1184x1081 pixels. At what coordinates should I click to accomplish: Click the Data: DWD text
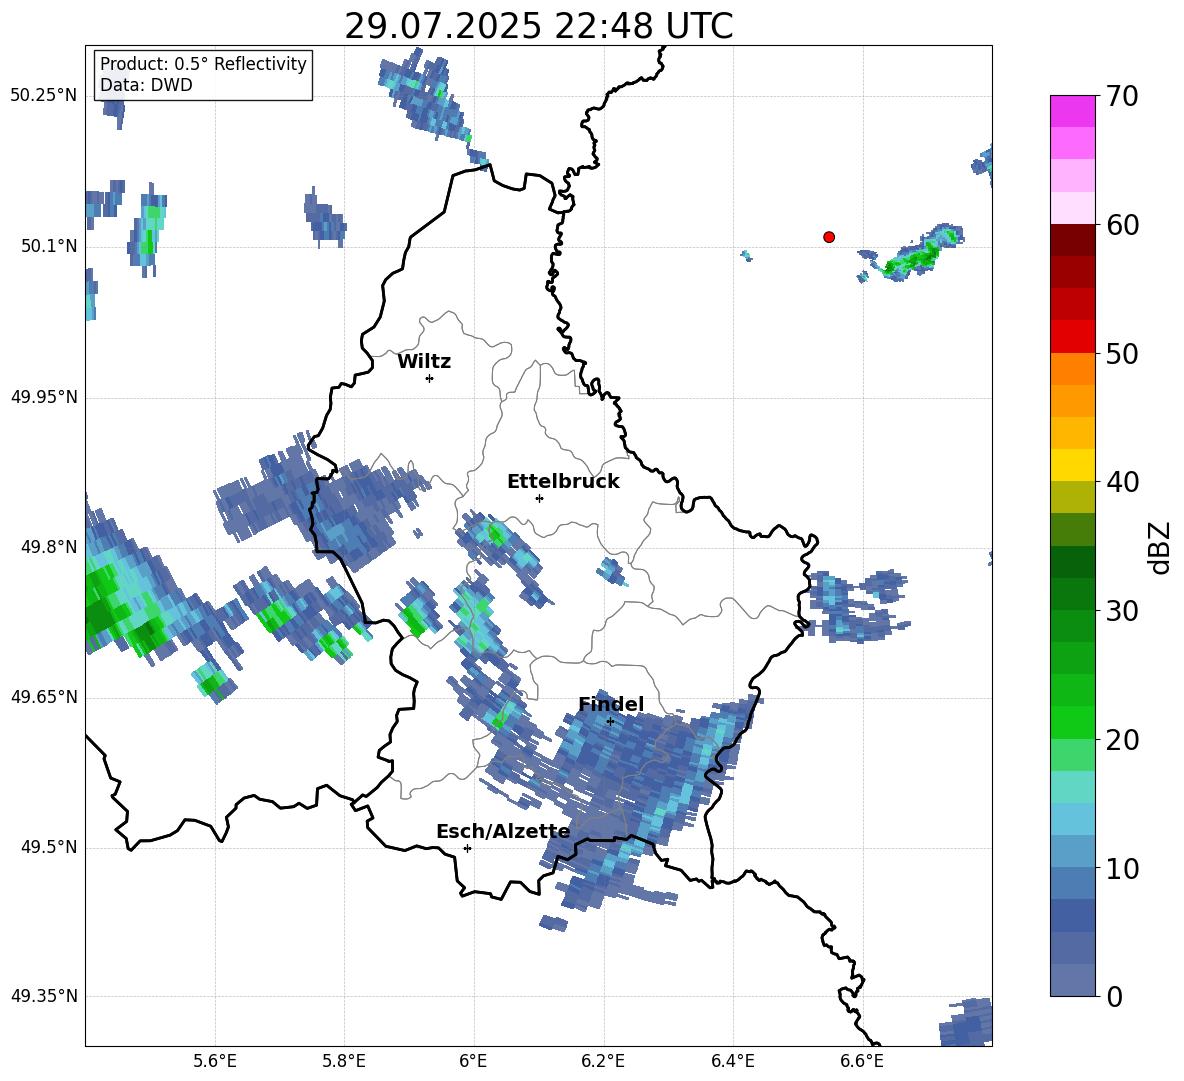coord(146,85)
